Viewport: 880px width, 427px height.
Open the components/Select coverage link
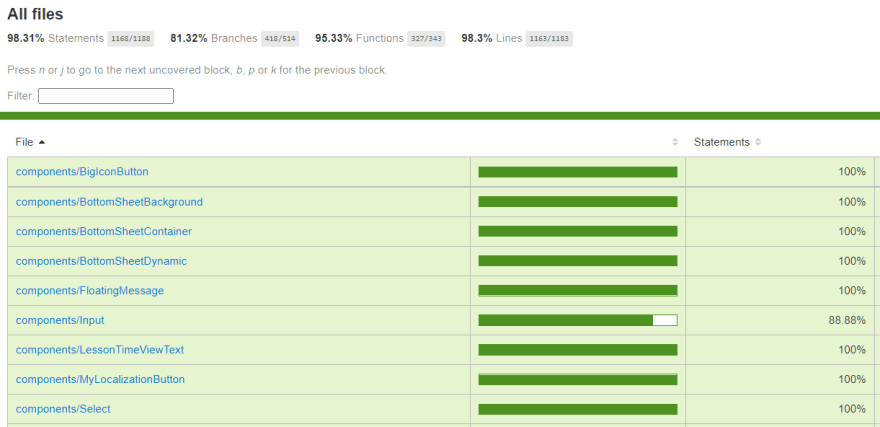[x=63, y=409]
